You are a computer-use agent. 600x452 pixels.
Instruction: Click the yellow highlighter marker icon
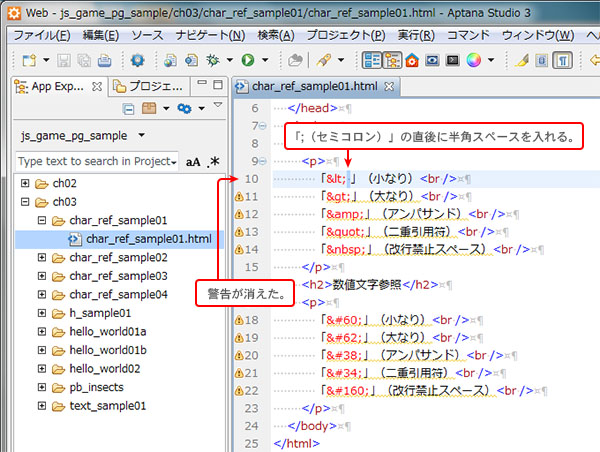(x=522, y=60)
